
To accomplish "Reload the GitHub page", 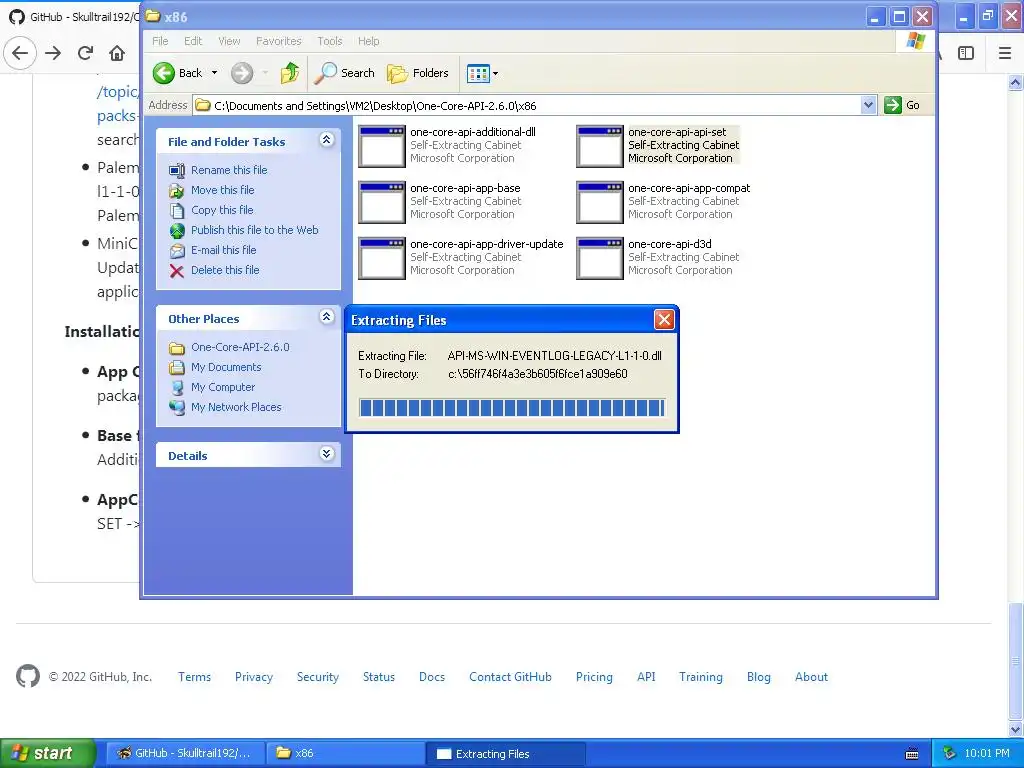I will [x=85, y=53].
